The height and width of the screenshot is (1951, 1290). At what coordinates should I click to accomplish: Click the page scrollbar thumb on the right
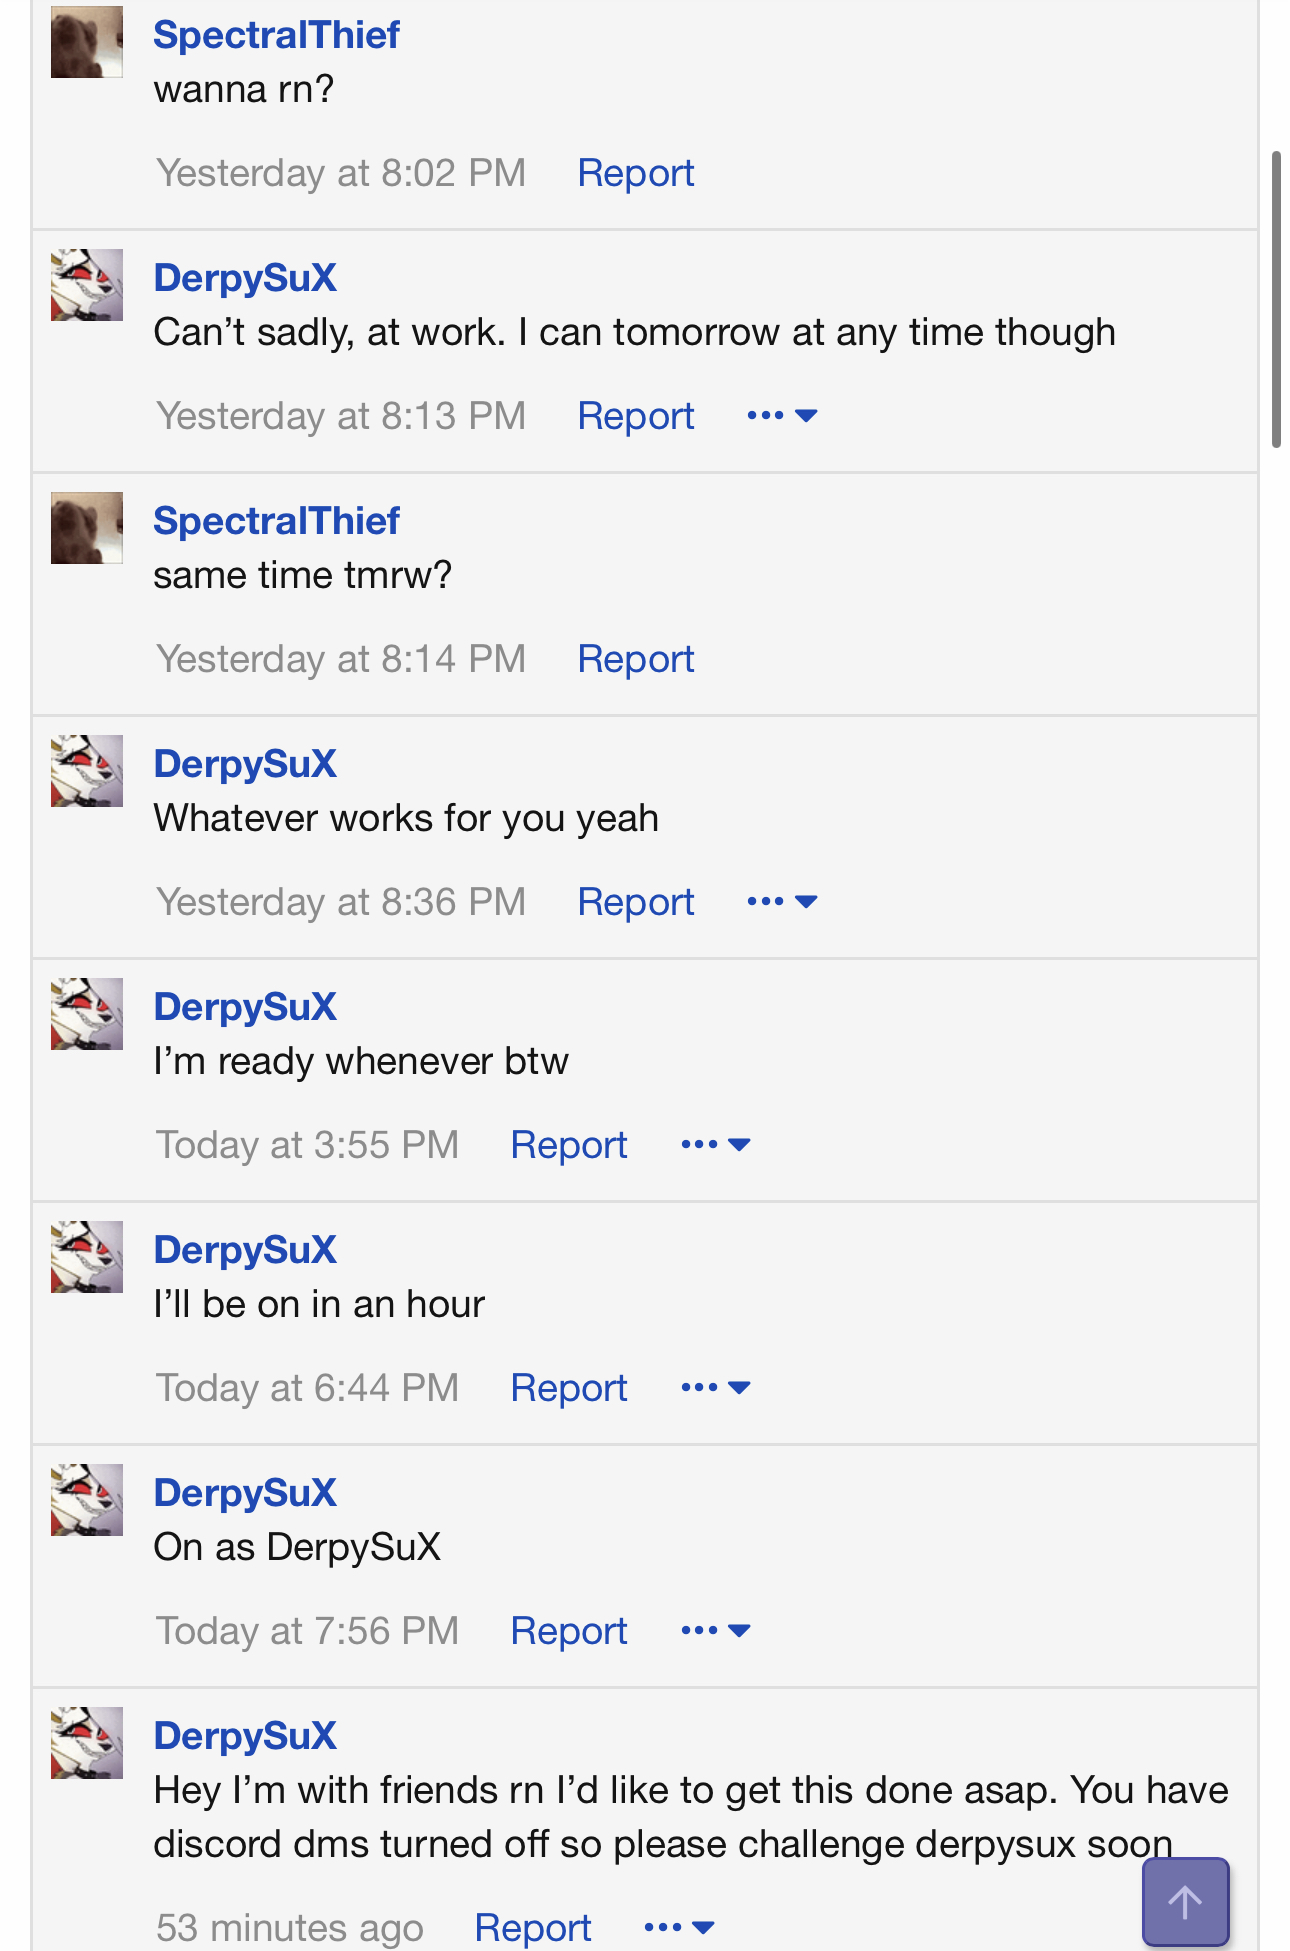1276,300
